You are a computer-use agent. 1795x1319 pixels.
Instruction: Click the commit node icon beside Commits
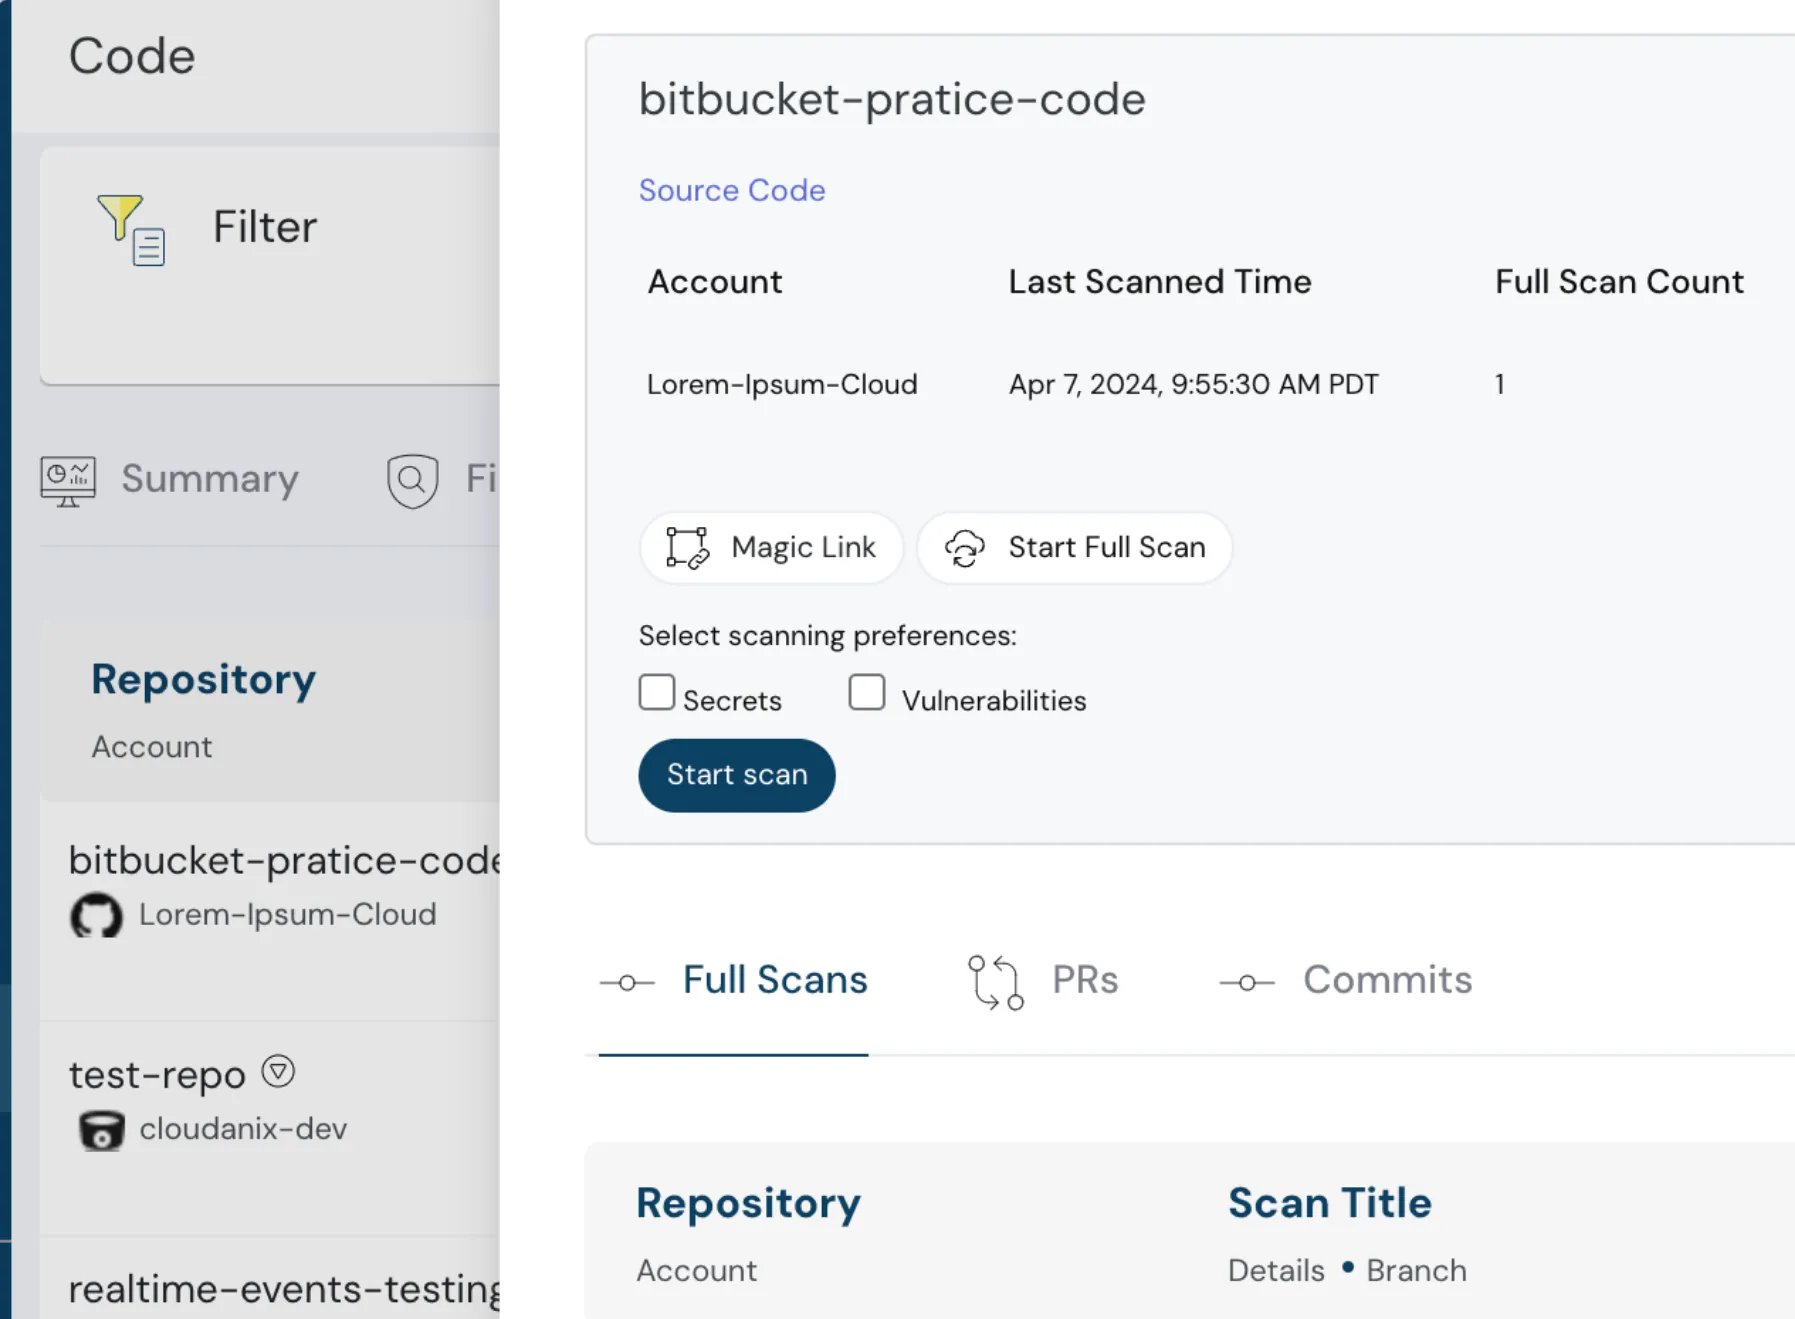tap(1247, 981)
